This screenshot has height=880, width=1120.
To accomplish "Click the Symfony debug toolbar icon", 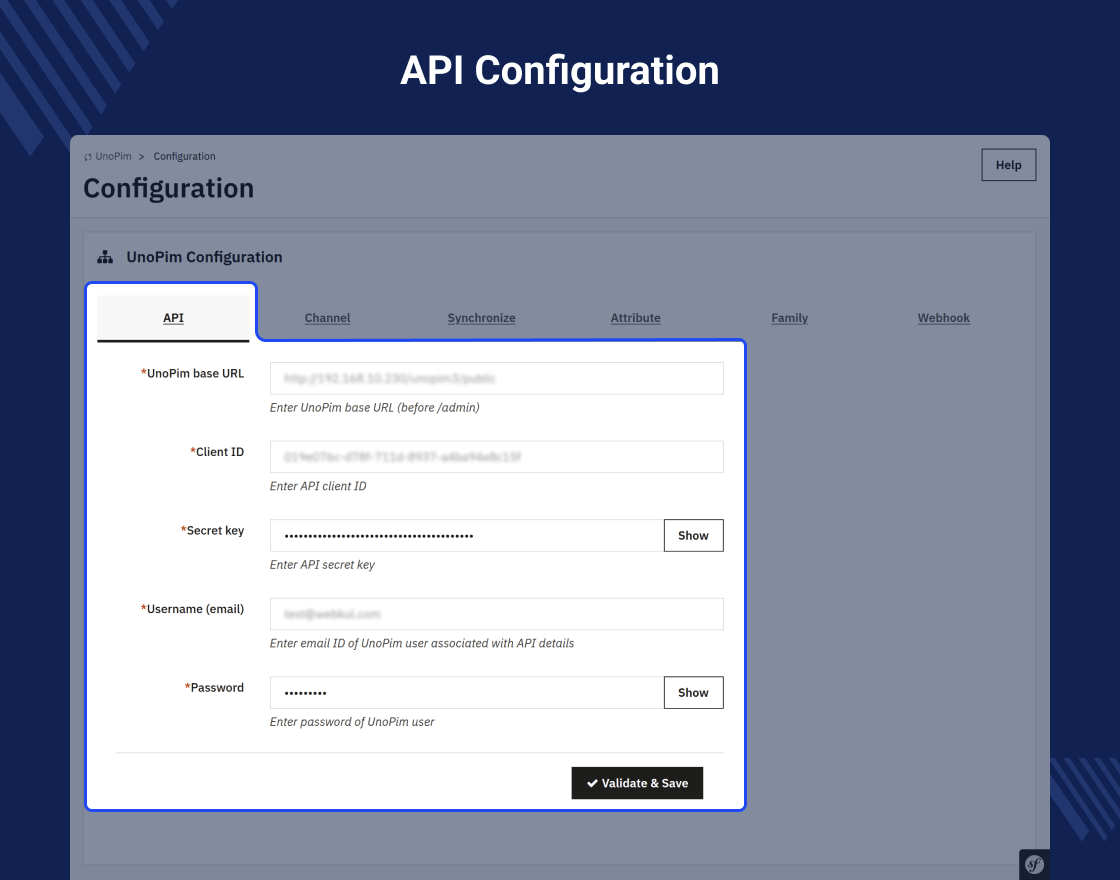I will coord(1034,865).
